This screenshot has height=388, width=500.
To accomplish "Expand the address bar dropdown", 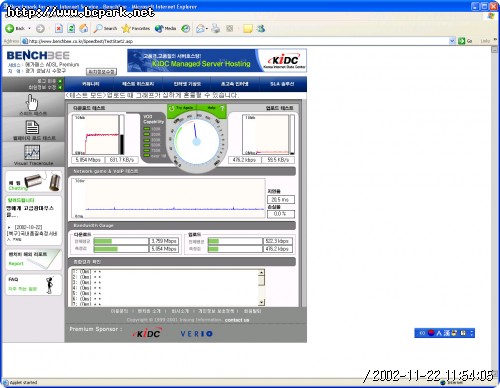I will [x=452, y=41].
